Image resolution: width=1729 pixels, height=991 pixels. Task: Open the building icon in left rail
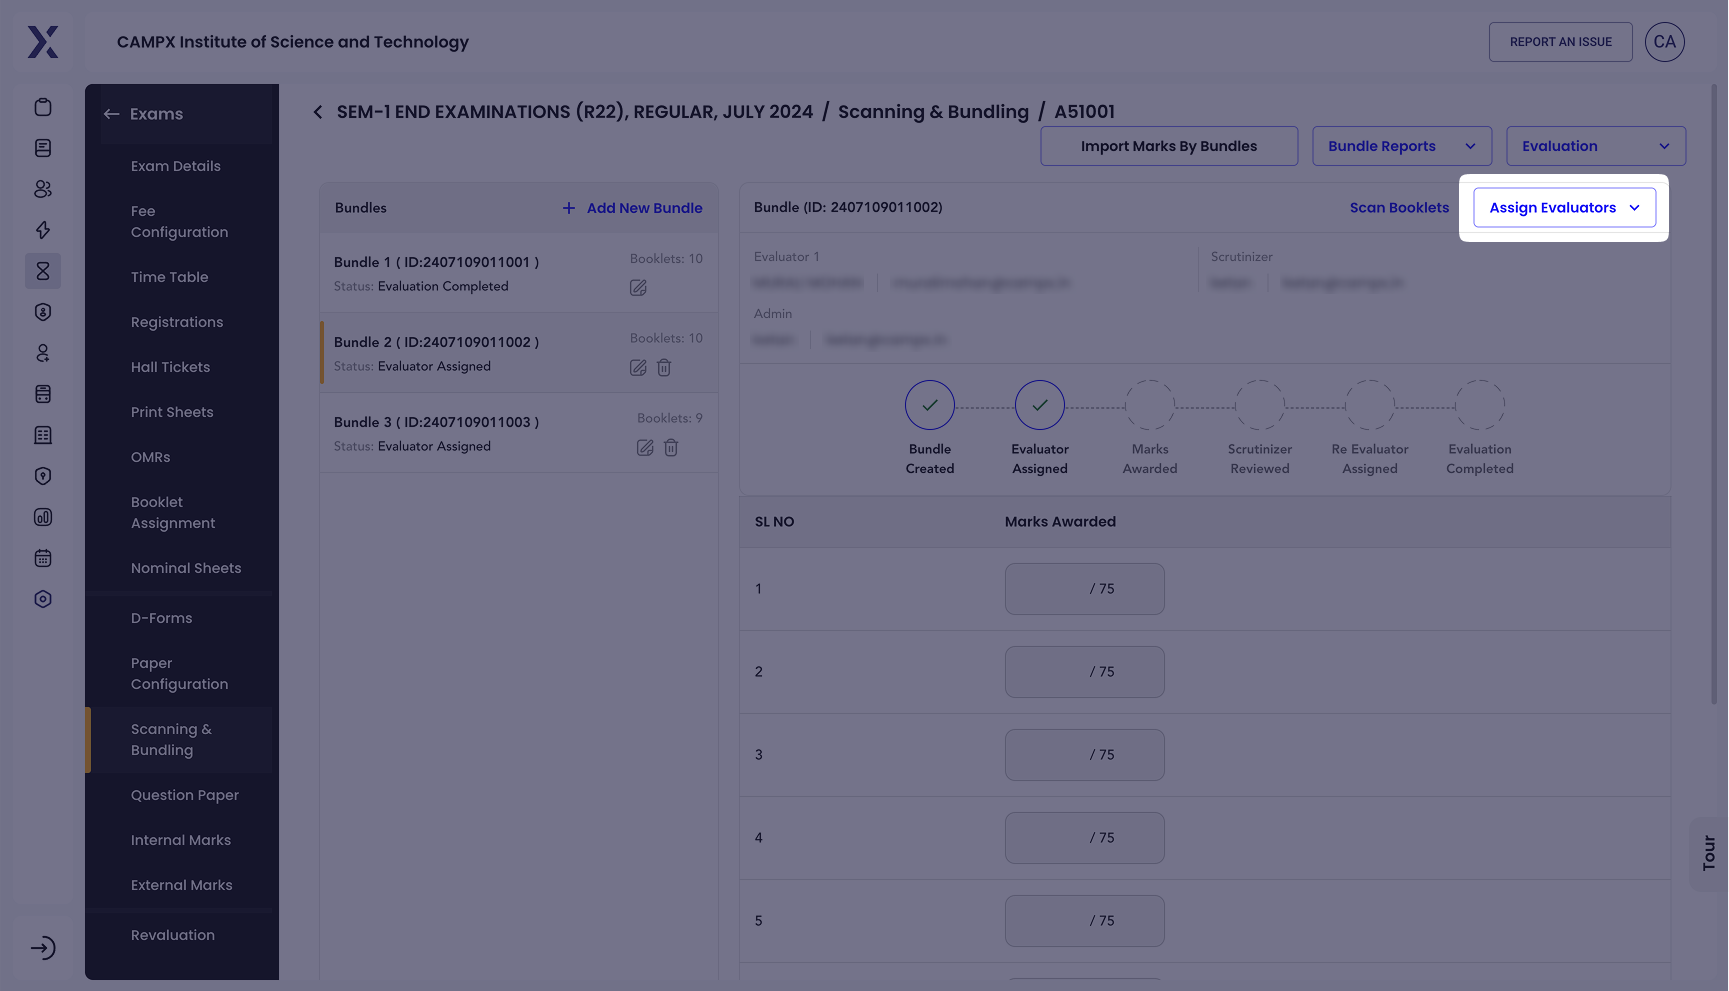point(43,435)
